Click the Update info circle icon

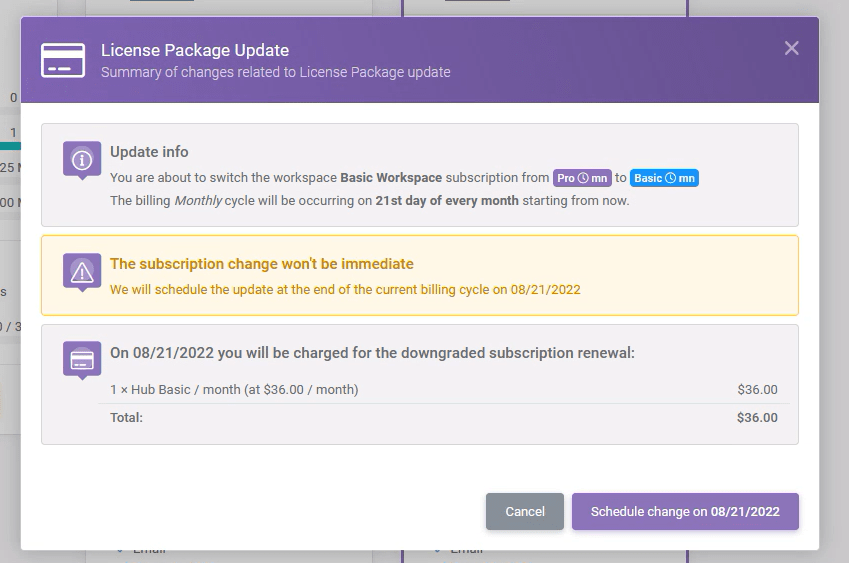coord(82,160)
